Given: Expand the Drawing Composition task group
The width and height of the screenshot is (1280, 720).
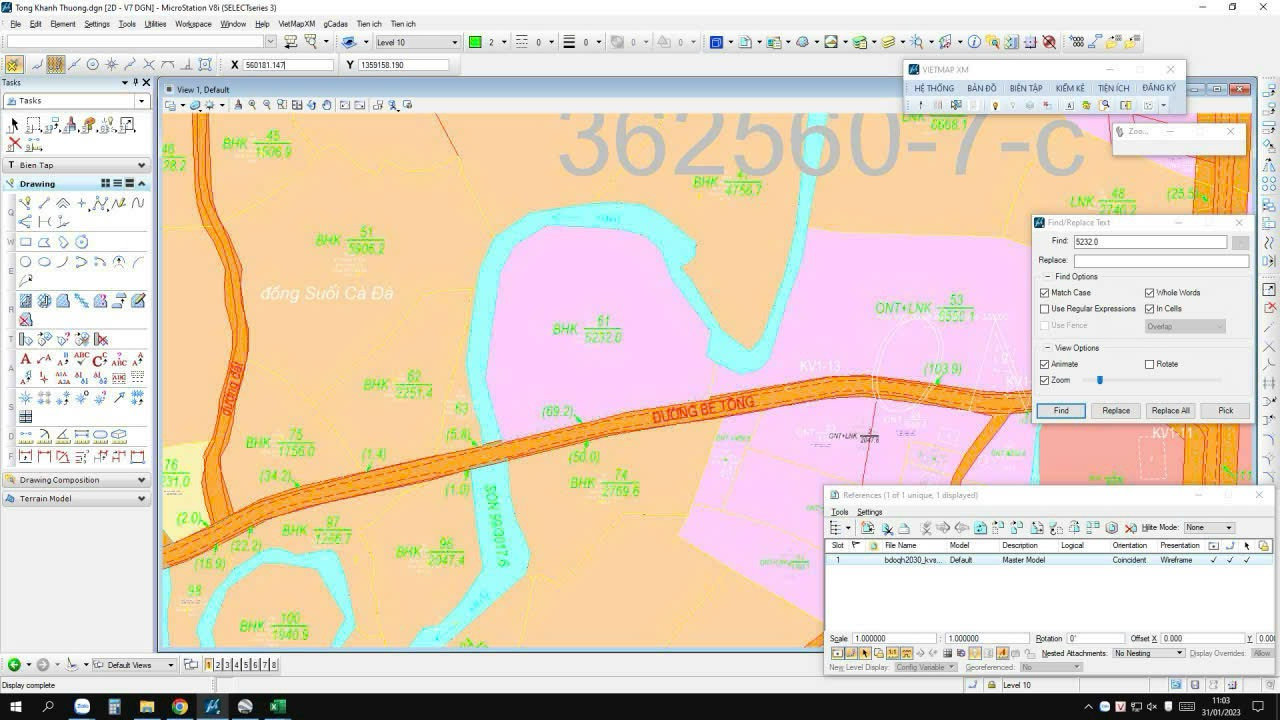Looking at the screenshot, I should pos(76,480).
